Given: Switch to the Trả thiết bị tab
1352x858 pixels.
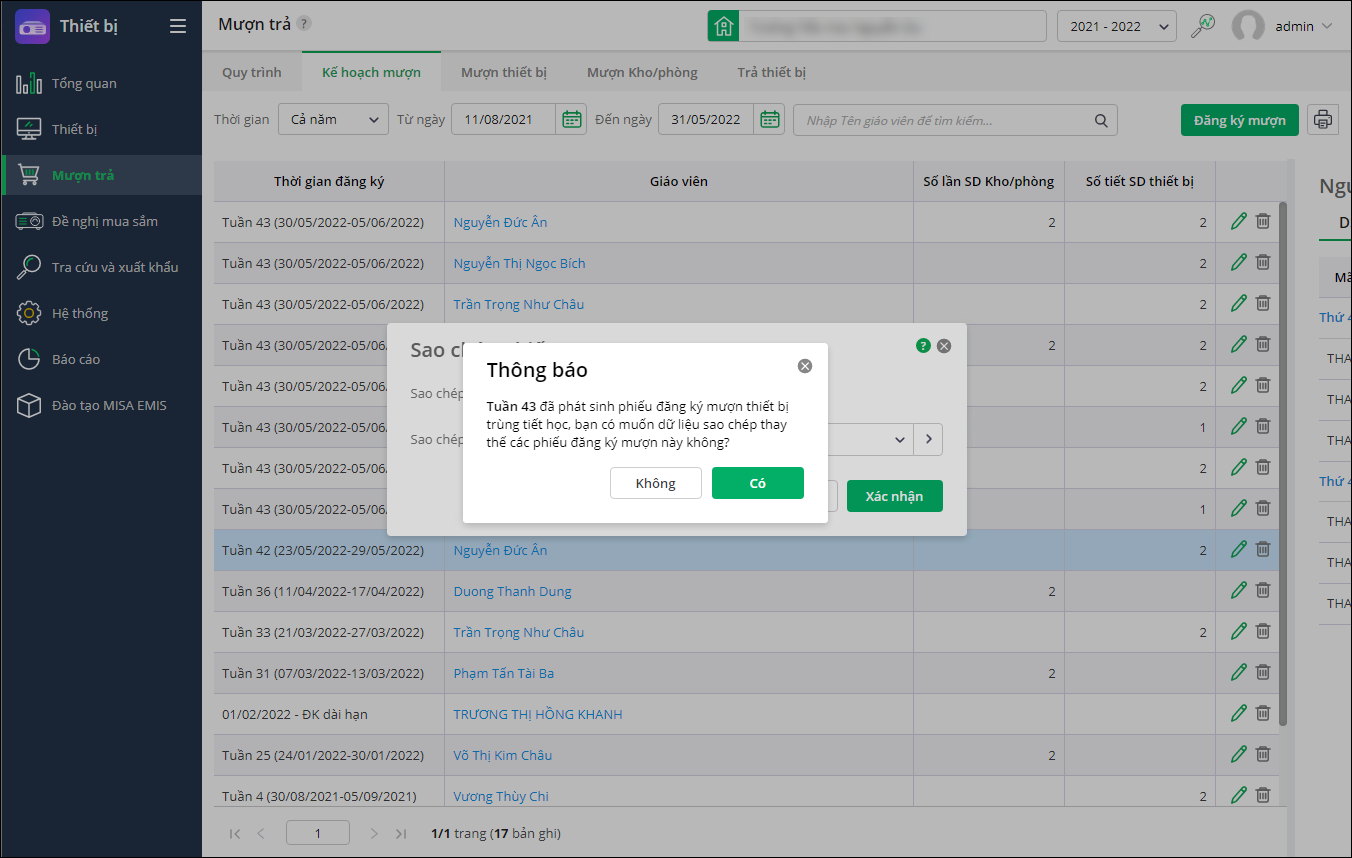Looking at the screenshot, I should [x=771, y=73].
